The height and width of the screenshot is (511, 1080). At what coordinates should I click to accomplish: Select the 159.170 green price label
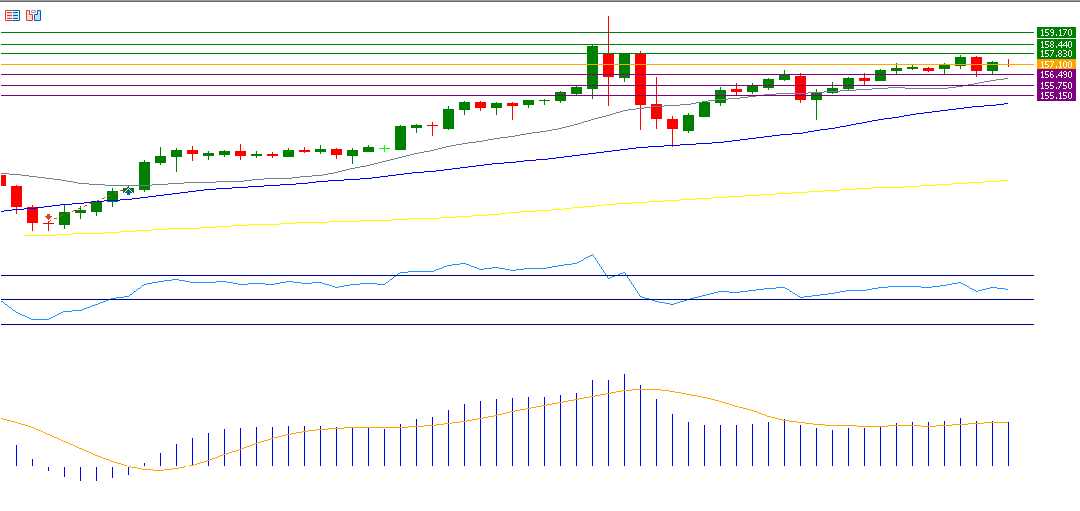1056,33
